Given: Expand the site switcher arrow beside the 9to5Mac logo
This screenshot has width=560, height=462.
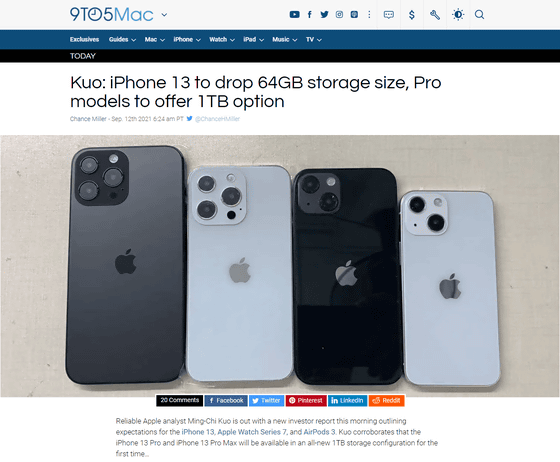Looking at the screenshot, I should pos(164,15).
